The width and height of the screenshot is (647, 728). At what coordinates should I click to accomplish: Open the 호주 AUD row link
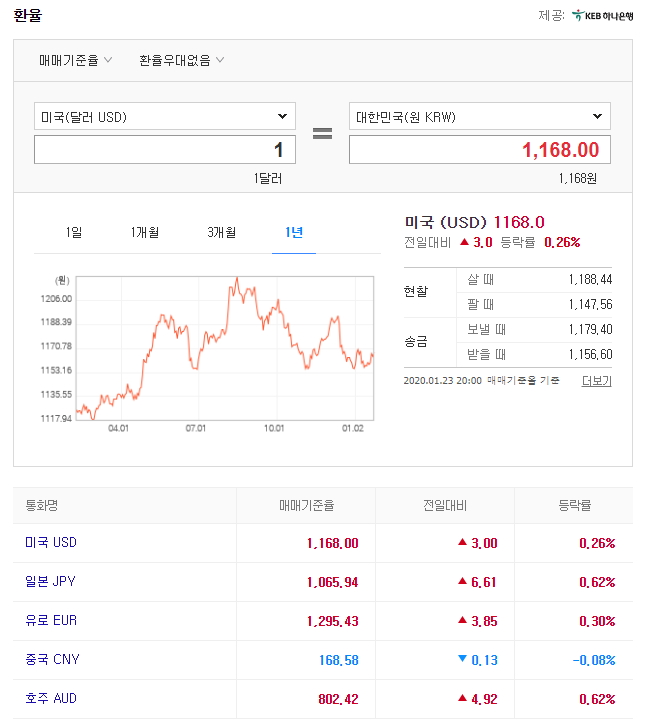(51, 698)
